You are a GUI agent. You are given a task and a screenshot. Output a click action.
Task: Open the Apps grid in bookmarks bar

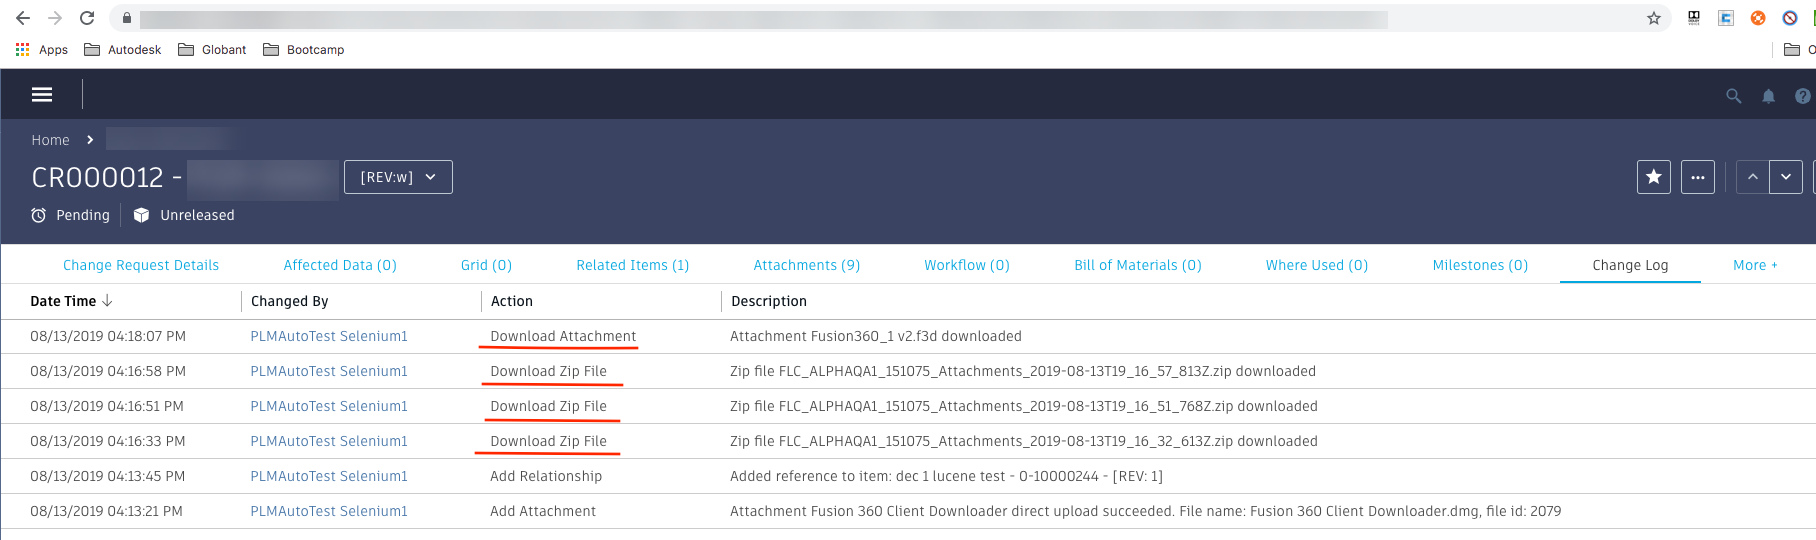coord(42,49)
